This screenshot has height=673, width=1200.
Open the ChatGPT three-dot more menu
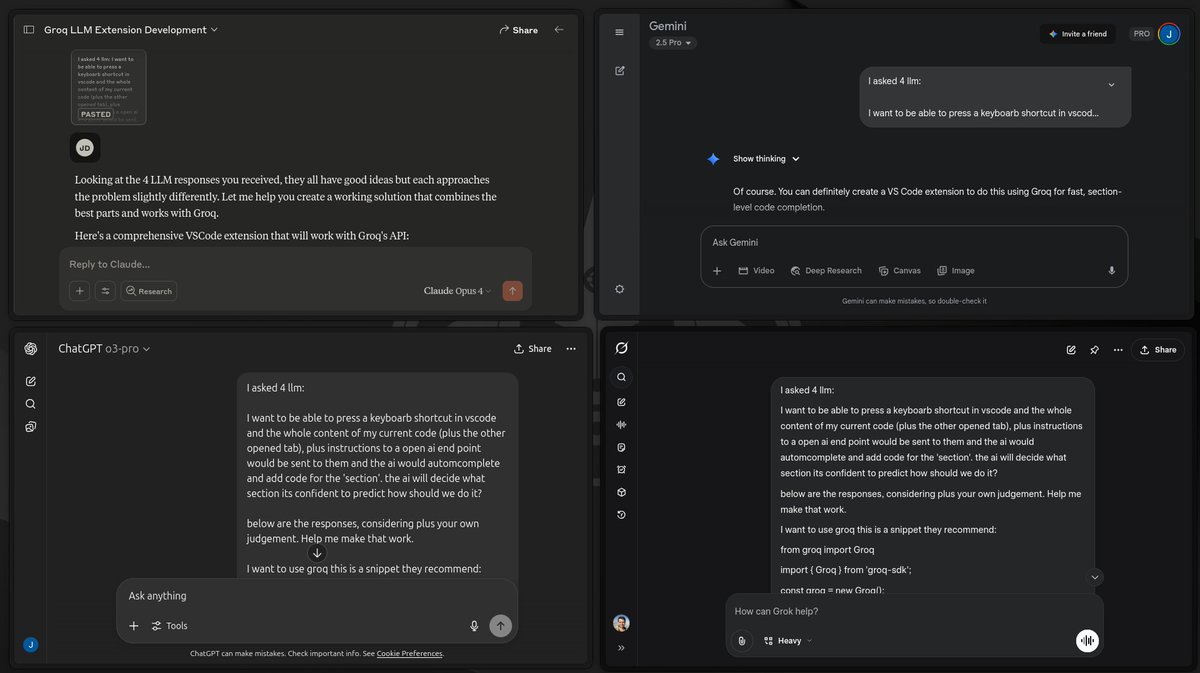coord(571,349)
